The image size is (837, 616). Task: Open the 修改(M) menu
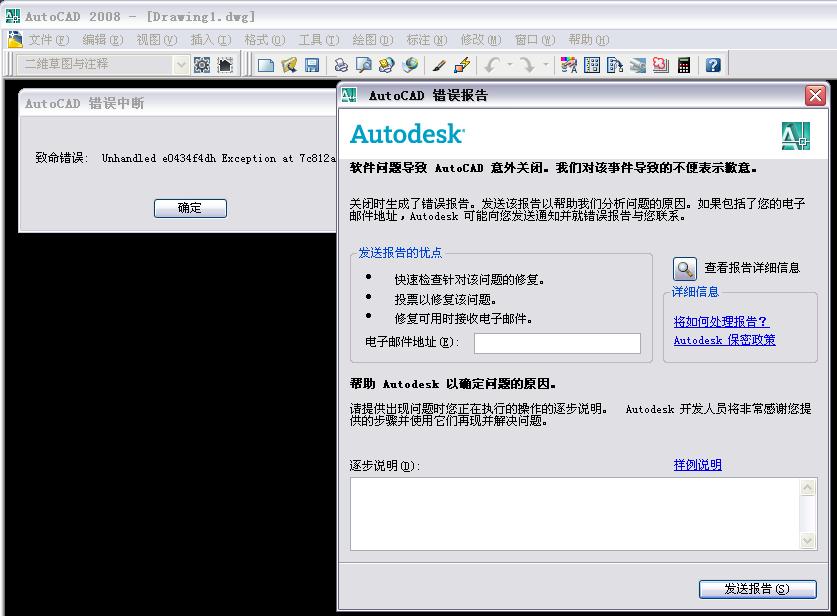click(x=481, y=40)
